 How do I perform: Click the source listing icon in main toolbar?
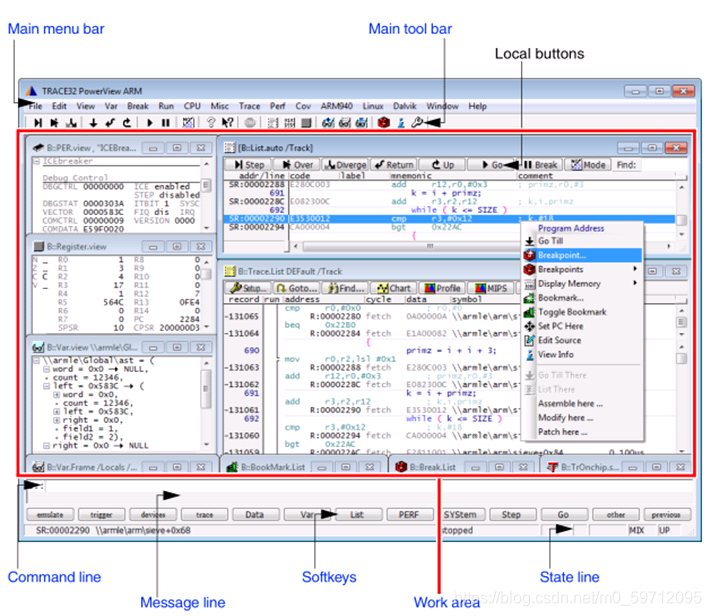(x=273, y=122)
